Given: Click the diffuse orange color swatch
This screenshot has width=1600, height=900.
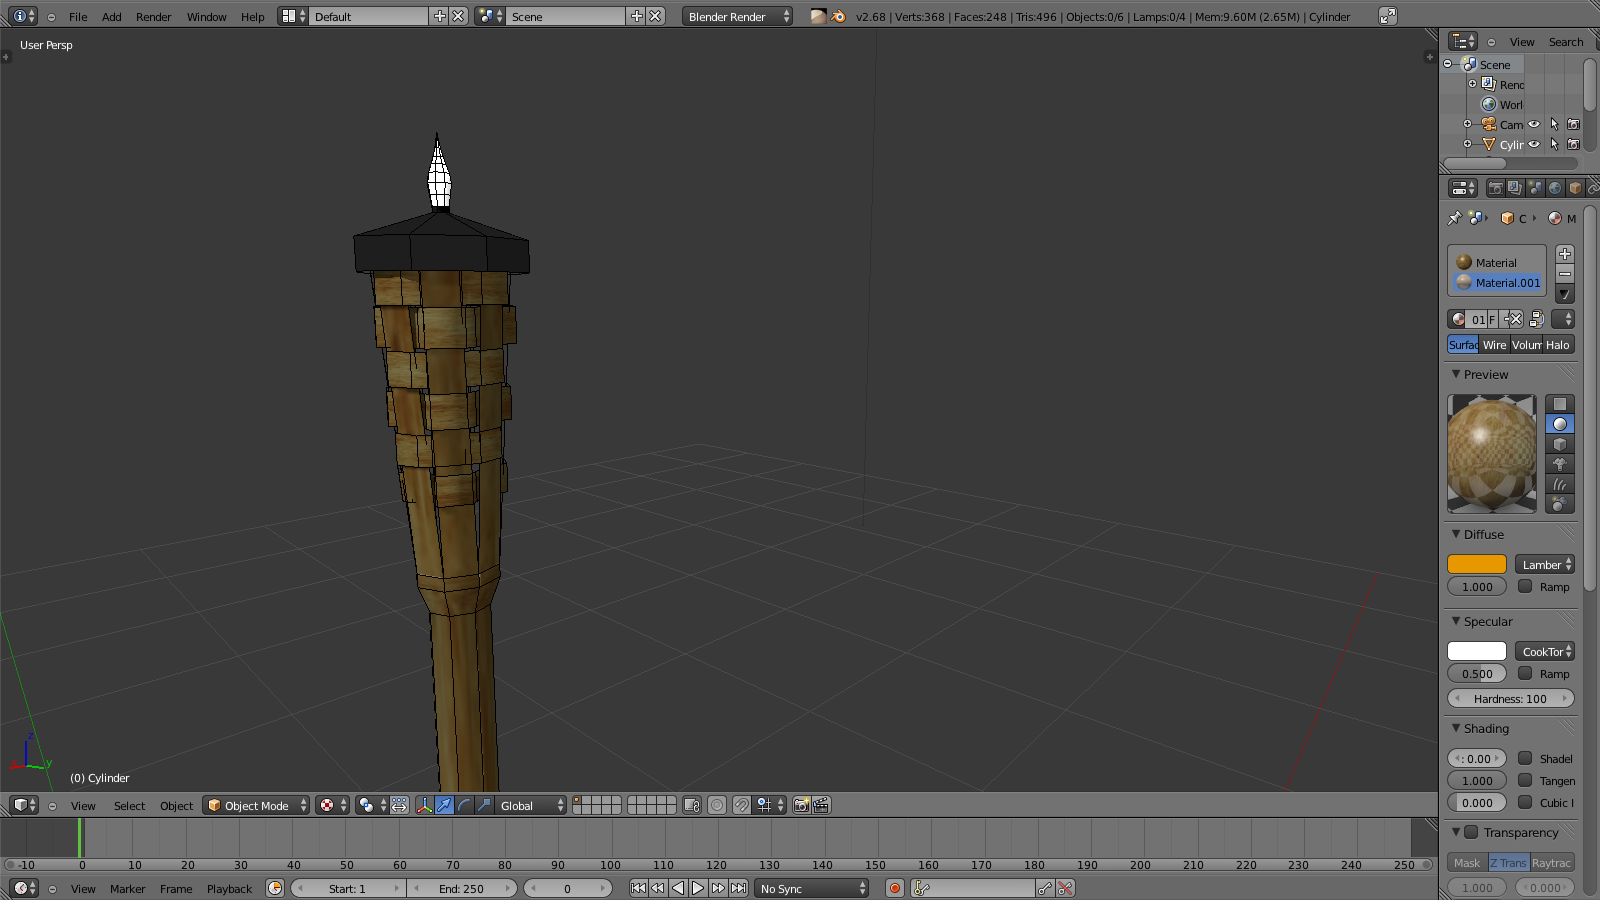Looking at the screenshot, I should coord(1477,565).
